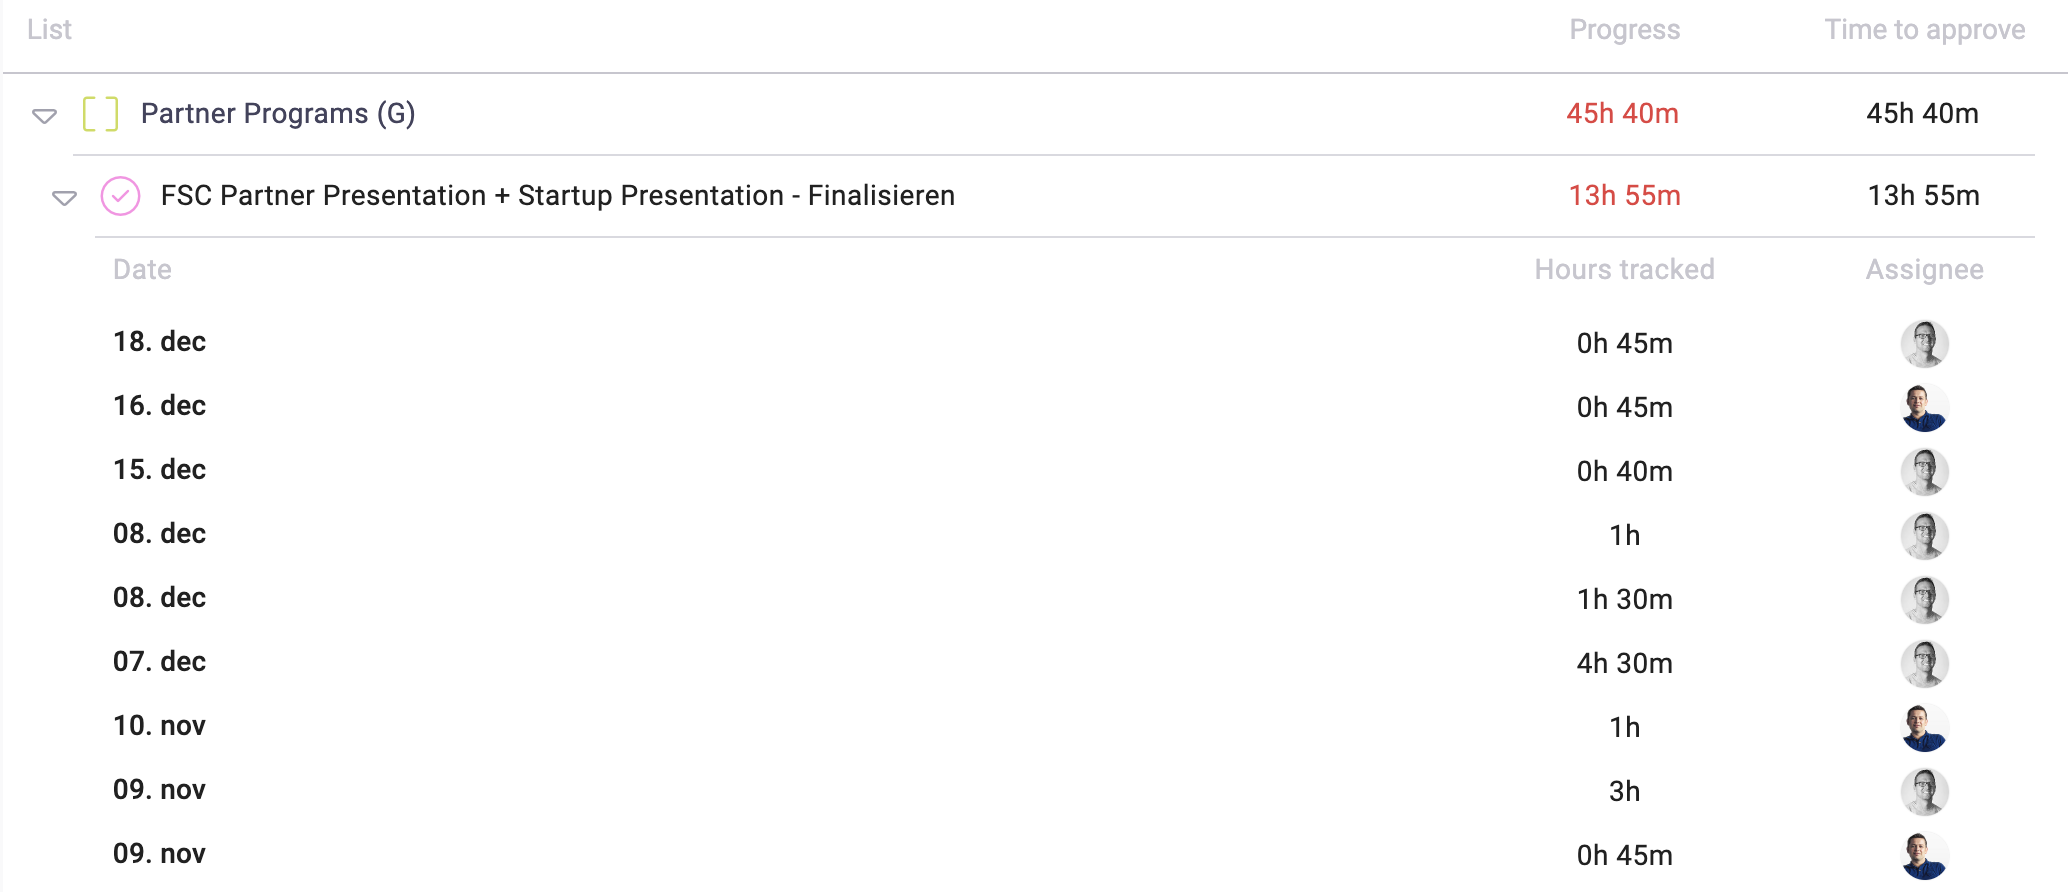
Task: Select the 18. dec time entry
Action: [159, 342]
